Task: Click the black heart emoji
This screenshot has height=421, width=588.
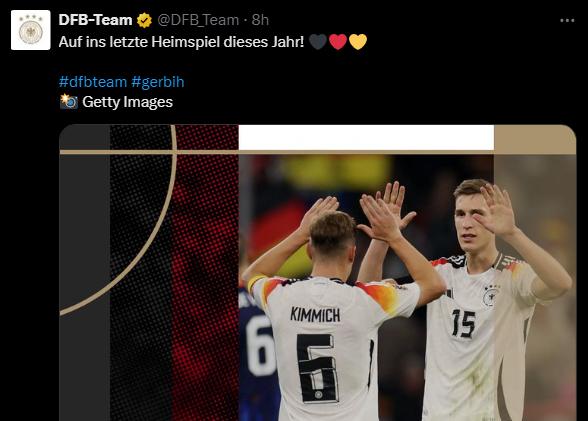Action: click(x=318, y=42)
